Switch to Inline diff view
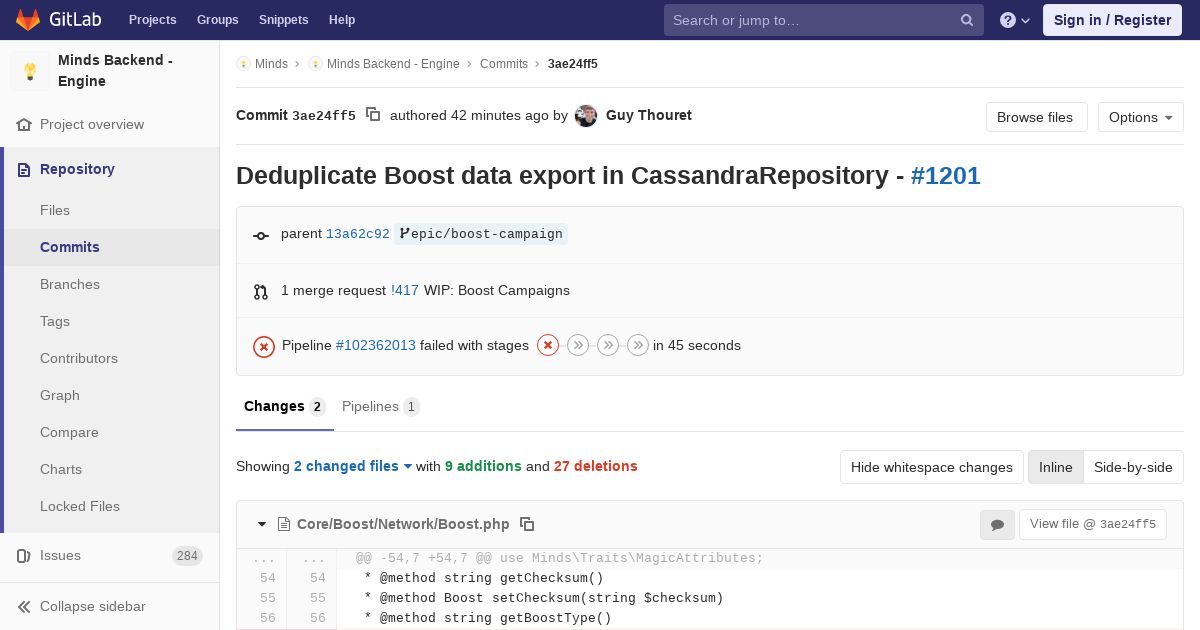 pyautogui.click(x=1055, y=467)
